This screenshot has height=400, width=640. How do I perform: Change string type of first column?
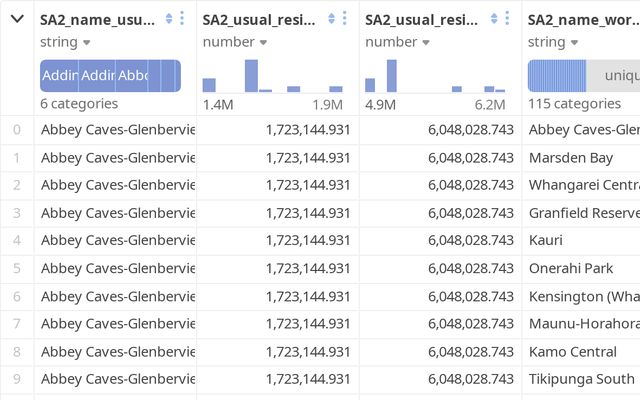tap(66, 42)
